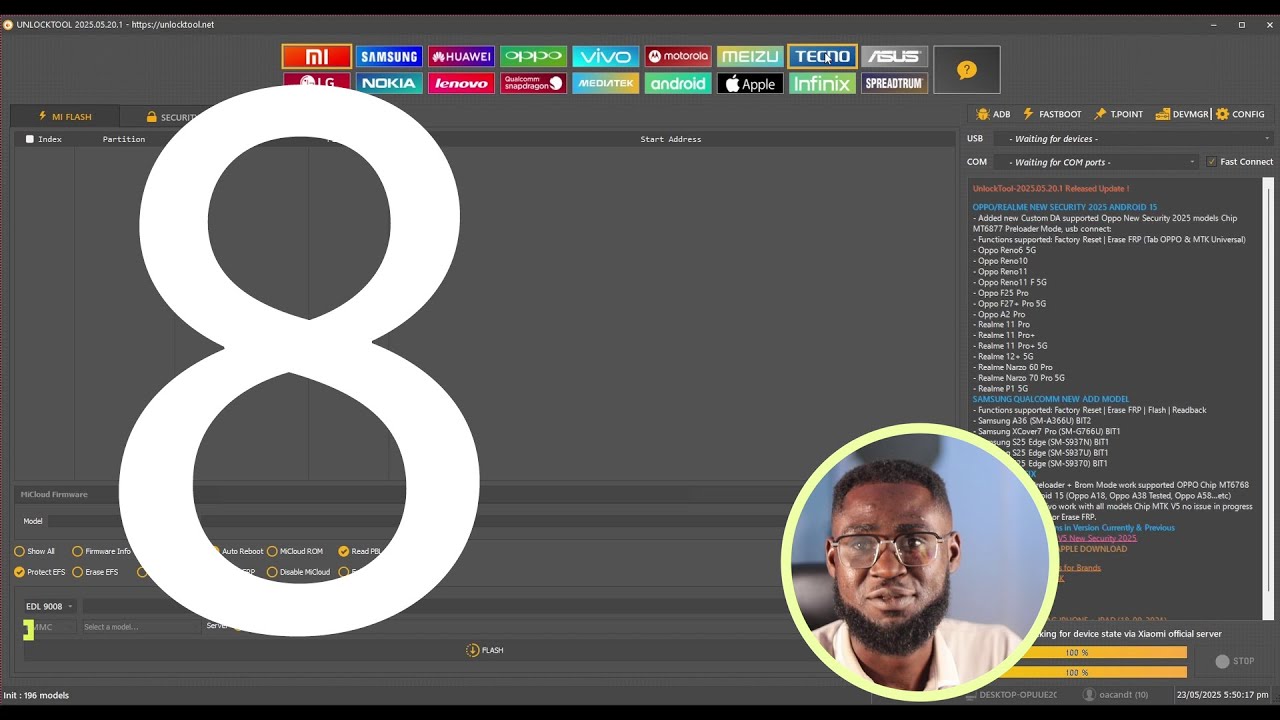Select the MediaTek logo
The width and height of the screenshot is (1280, 720).
click(605, 83)
